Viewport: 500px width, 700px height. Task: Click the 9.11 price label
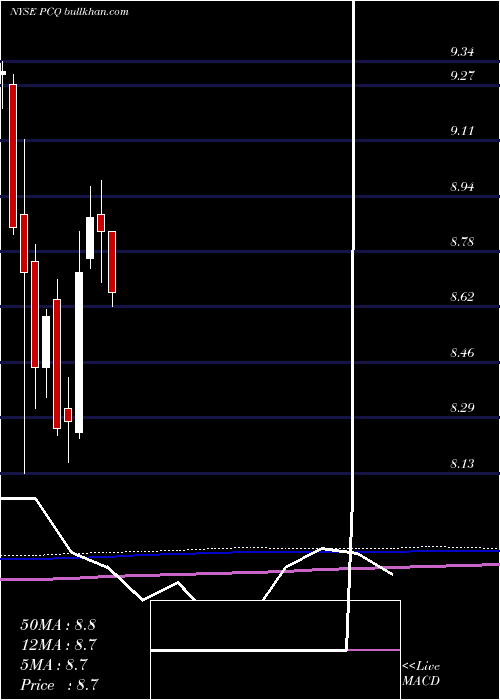(x=462, y=131)
